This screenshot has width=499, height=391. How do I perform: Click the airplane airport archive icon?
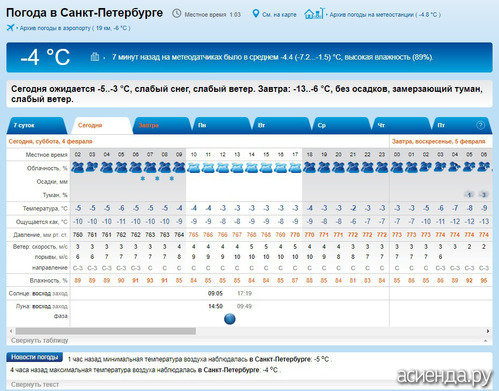[10, 28]
